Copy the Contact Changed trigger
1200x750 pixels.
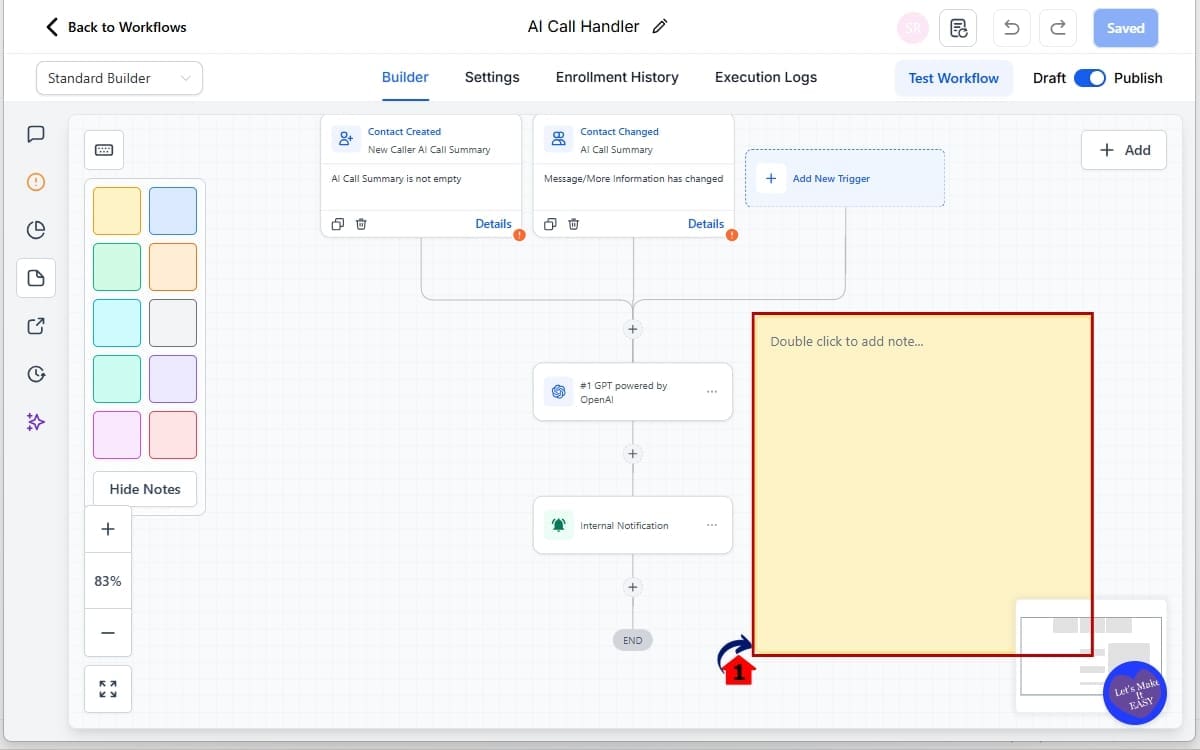(x=550, y=224)
